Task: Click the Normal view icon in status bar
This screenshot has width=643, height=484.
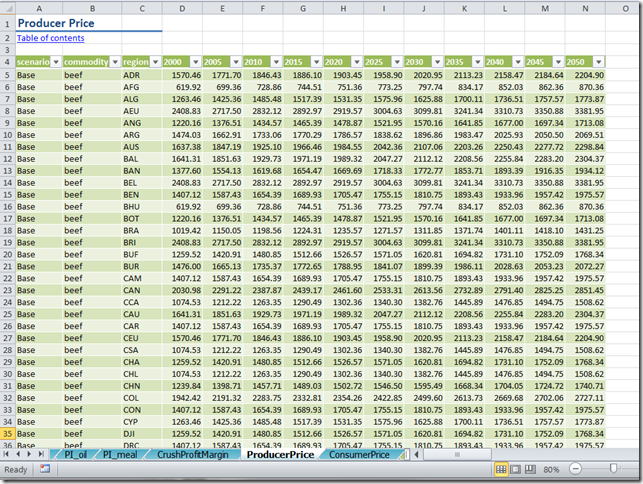Action: pyautogui.click(x=502, y=470)
